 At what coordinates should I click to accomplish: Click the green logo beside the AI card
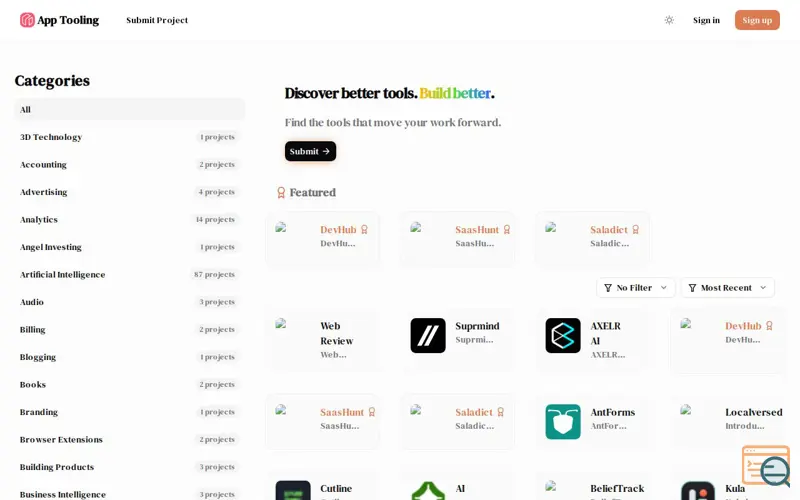(428, 491)
